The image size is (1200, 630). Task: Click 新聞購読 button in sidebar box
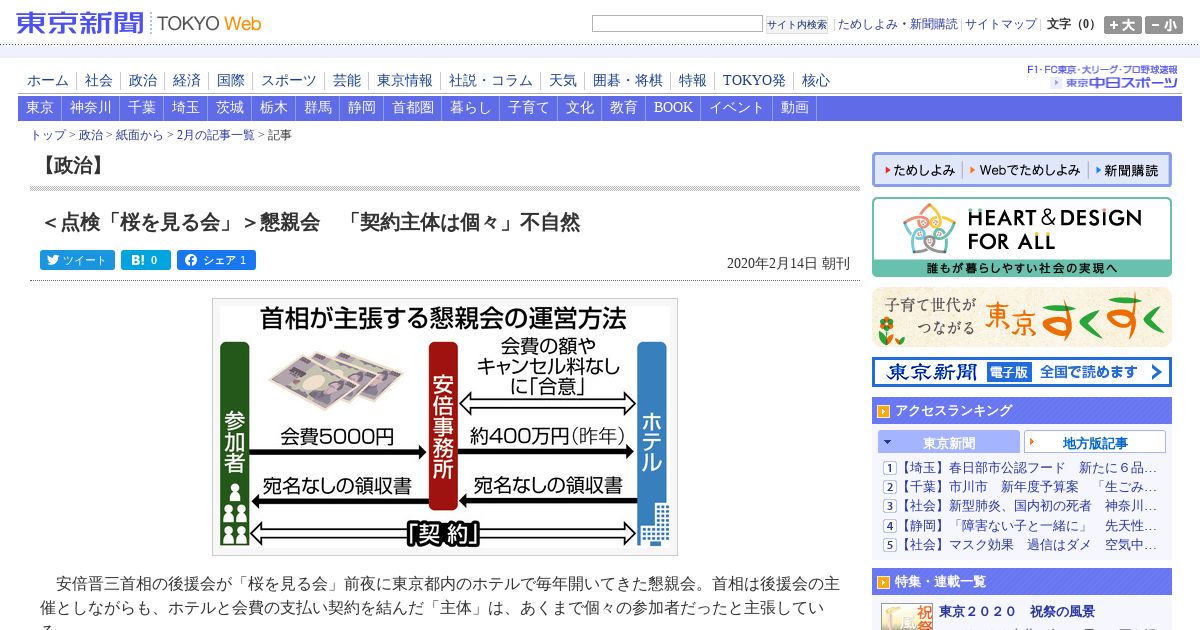point(1127,170)
